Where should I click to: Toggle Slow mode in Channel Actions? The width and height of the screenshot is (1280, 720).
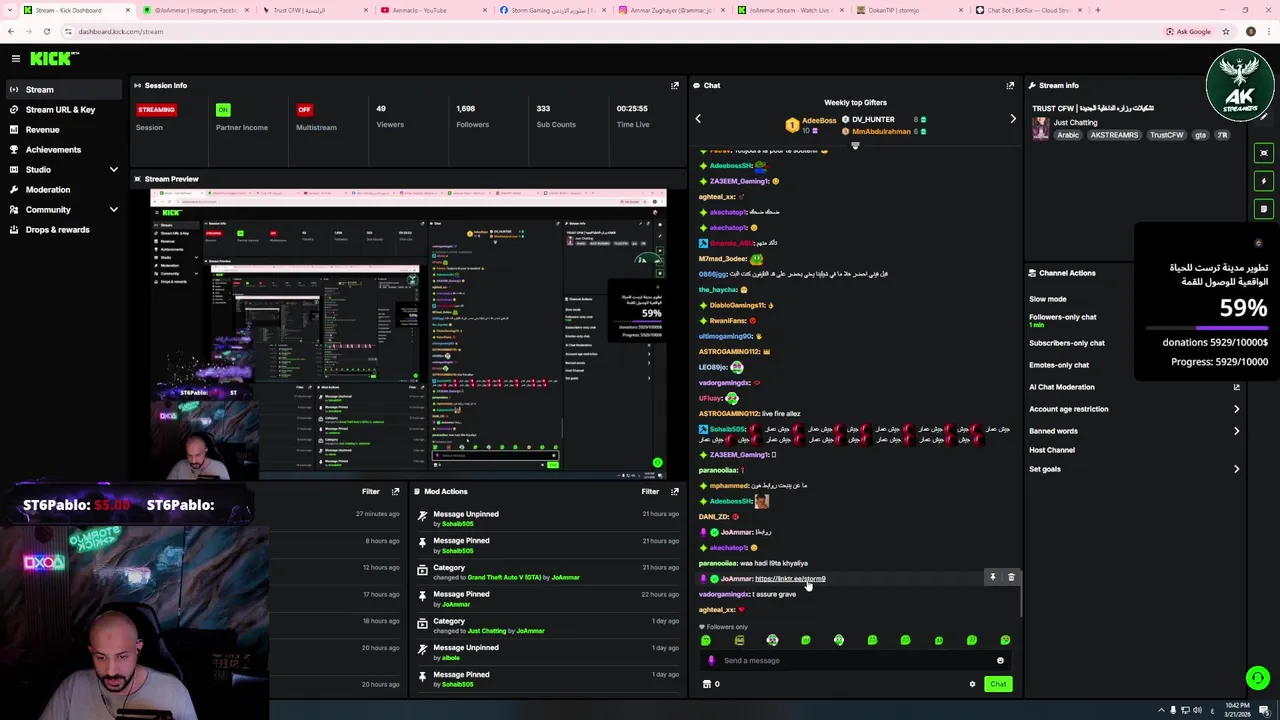click(x=1048, y=299)
